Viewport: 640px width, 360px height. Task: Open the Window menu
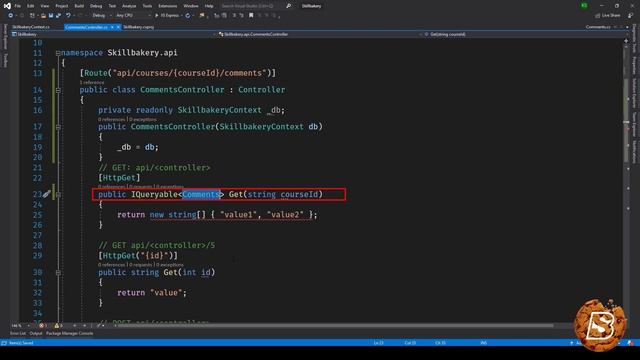pyautogui.click(x=191, y=6)
